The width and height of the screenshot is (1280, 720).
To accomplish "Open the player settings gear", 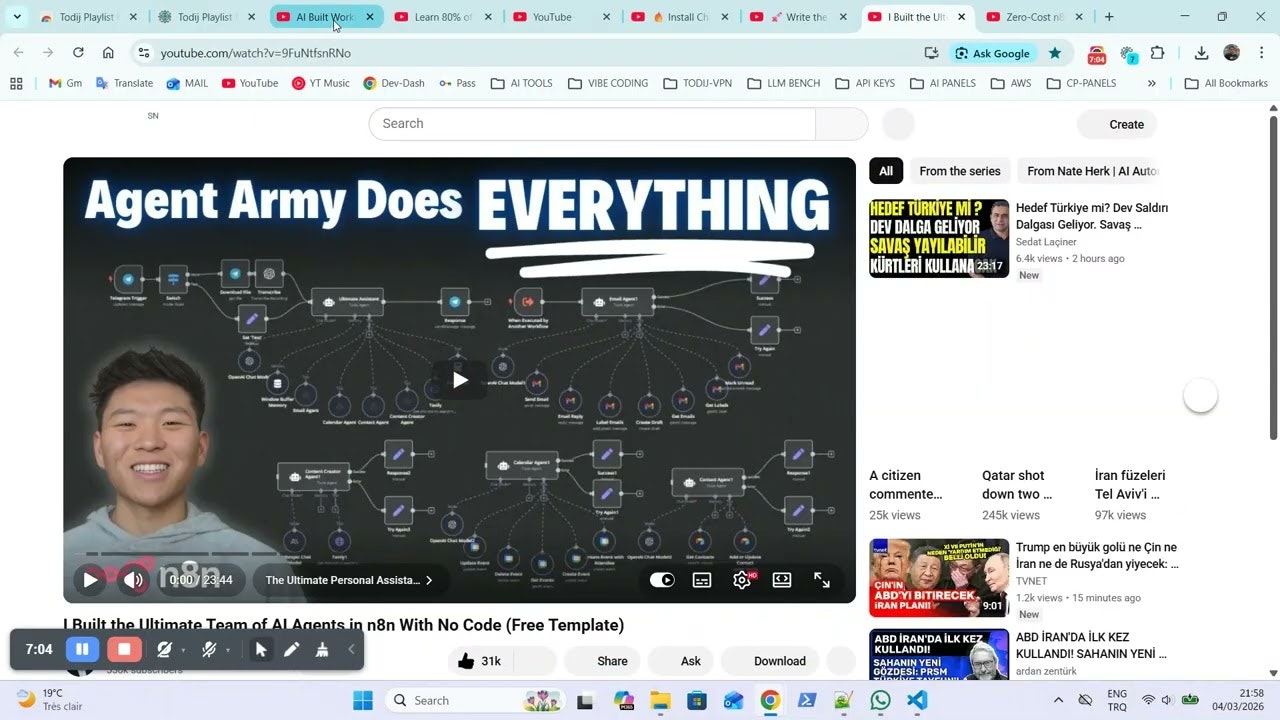I will pos(742,580).
